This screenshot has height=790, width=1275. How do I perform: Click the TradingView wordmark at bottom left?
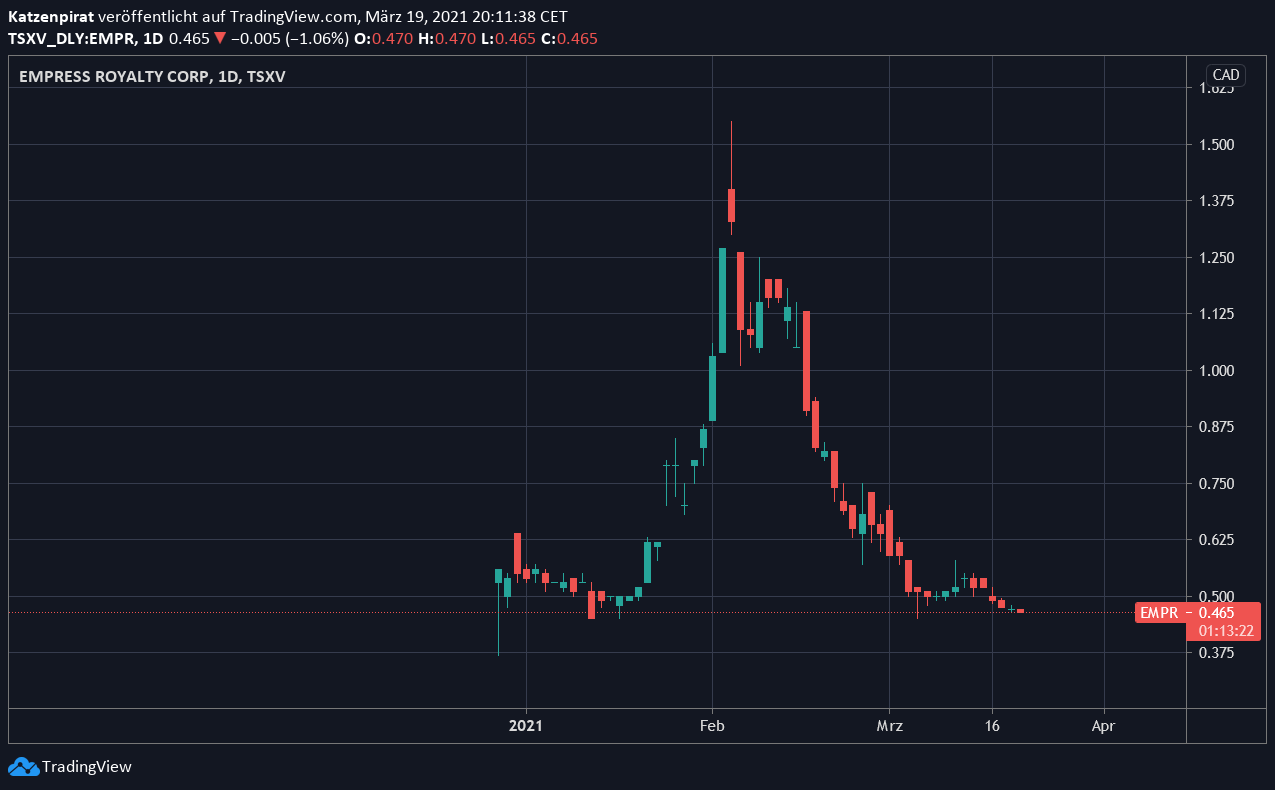[87, 767]
